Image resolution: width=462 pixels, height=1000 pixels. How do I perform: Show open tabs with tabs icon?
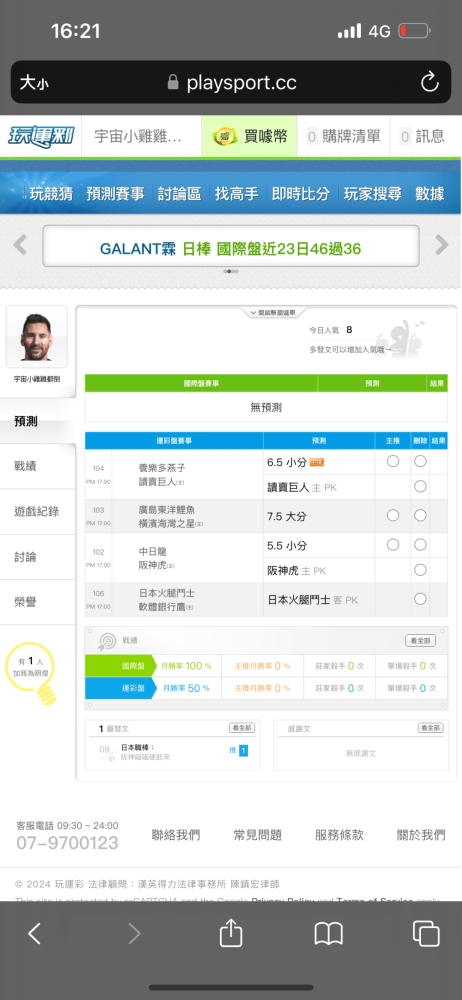[426, 934]
